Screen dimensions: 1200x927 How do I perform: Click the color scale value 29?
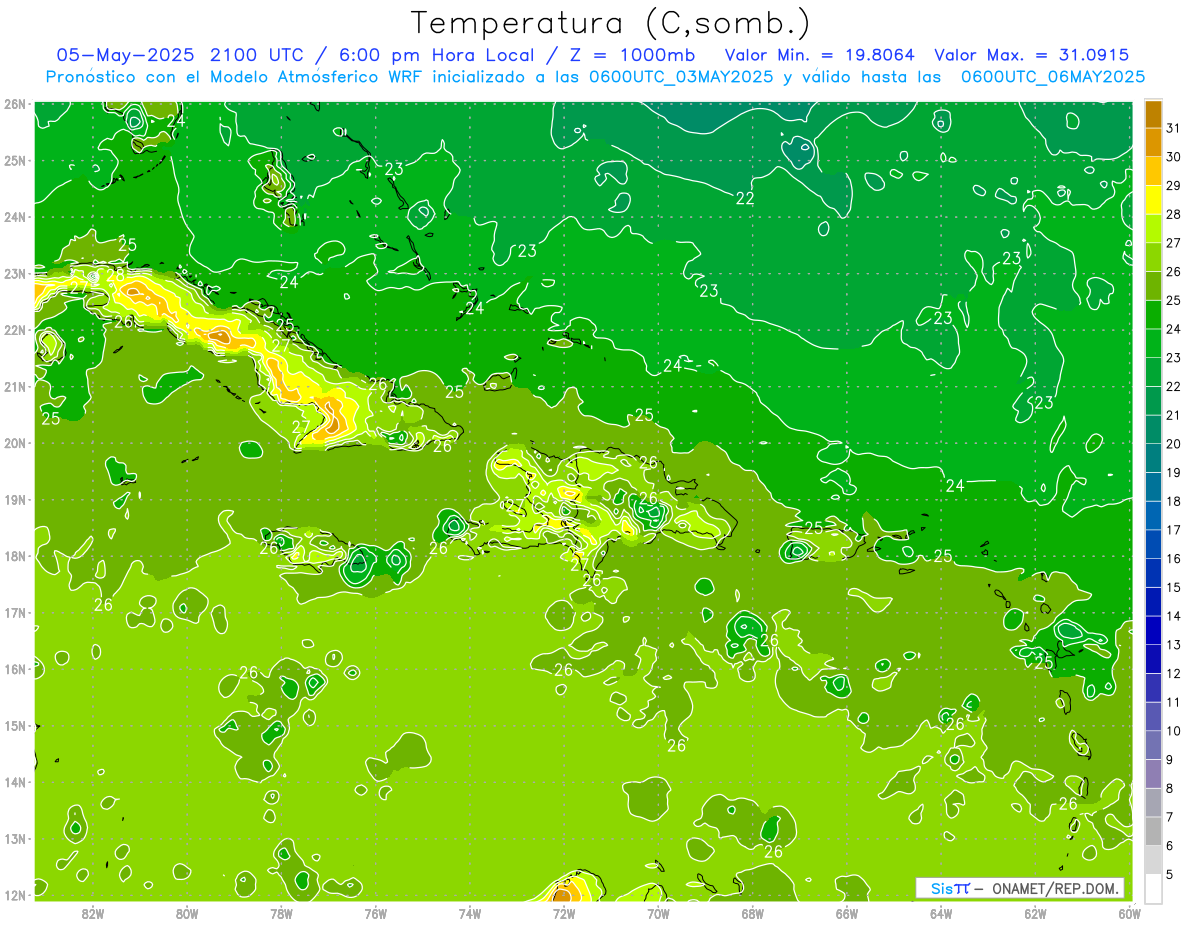[x=1173, y=186]
